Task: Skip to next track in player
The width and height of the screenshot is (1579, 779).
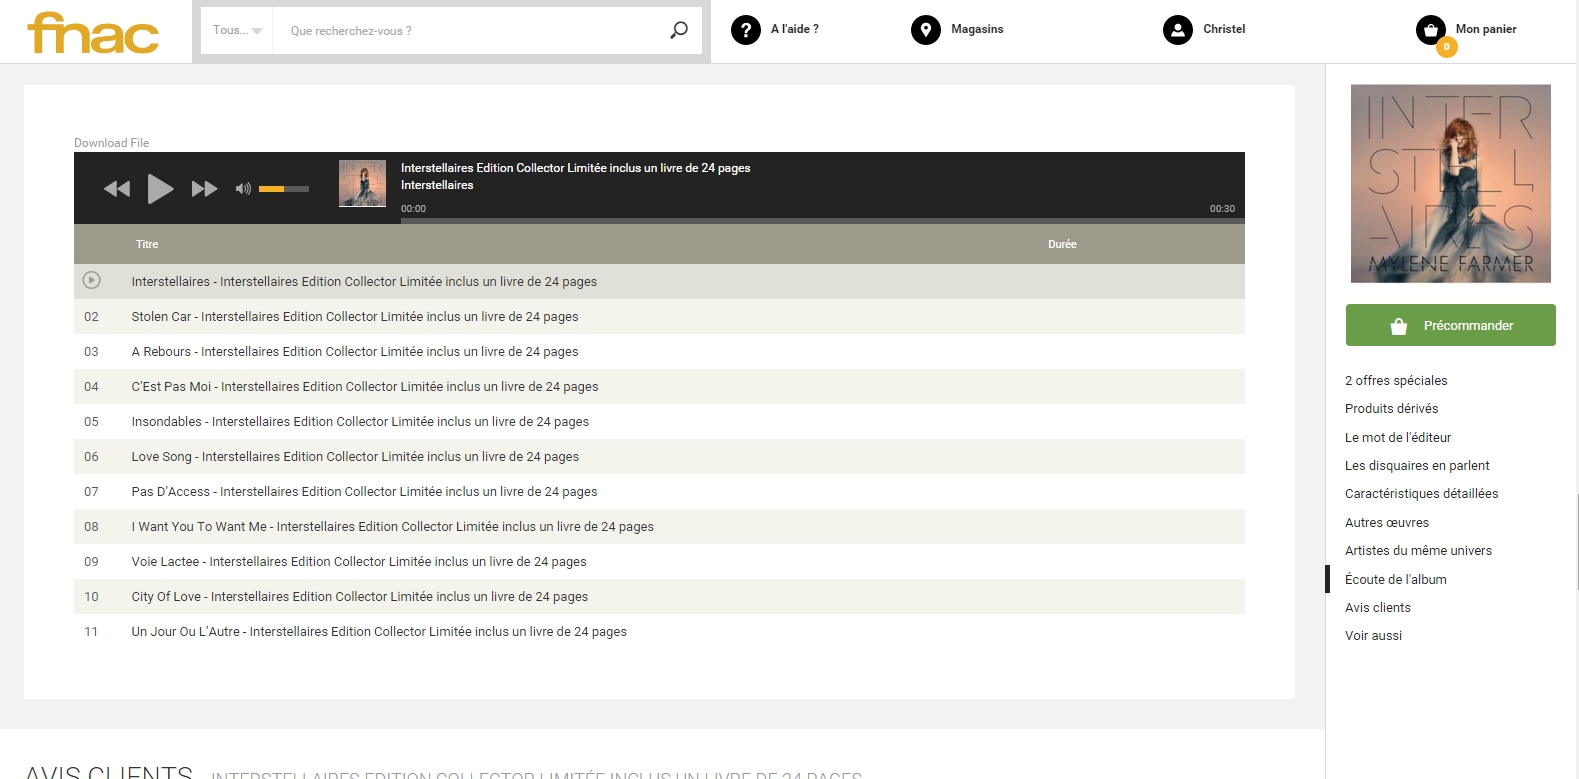Action: [x=204, y=188]
